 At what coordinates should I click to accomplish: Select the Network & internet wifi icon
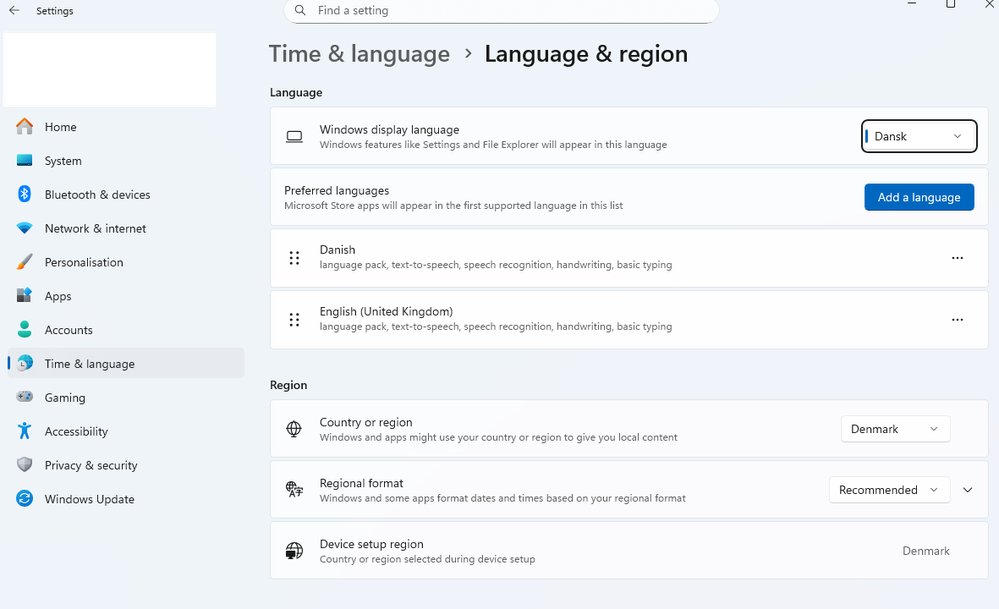pyautogui.click(x=24, y=228)
